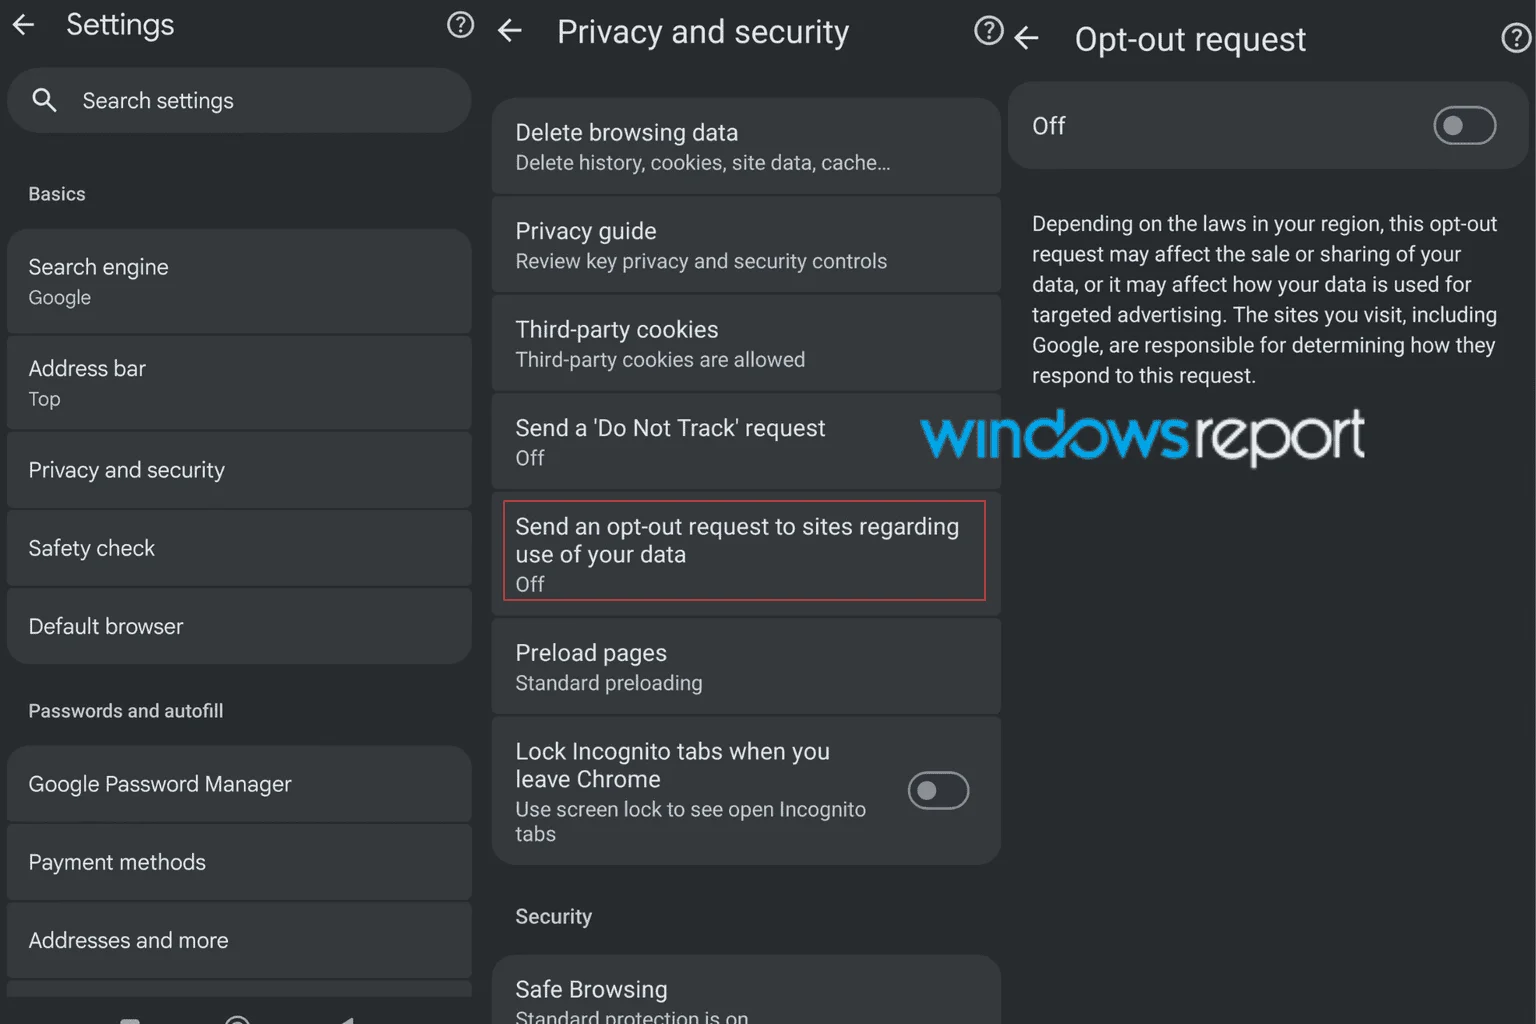Open Addresses and more
This screenshot has height=1024, width=1536.
(x=239, y=940)
